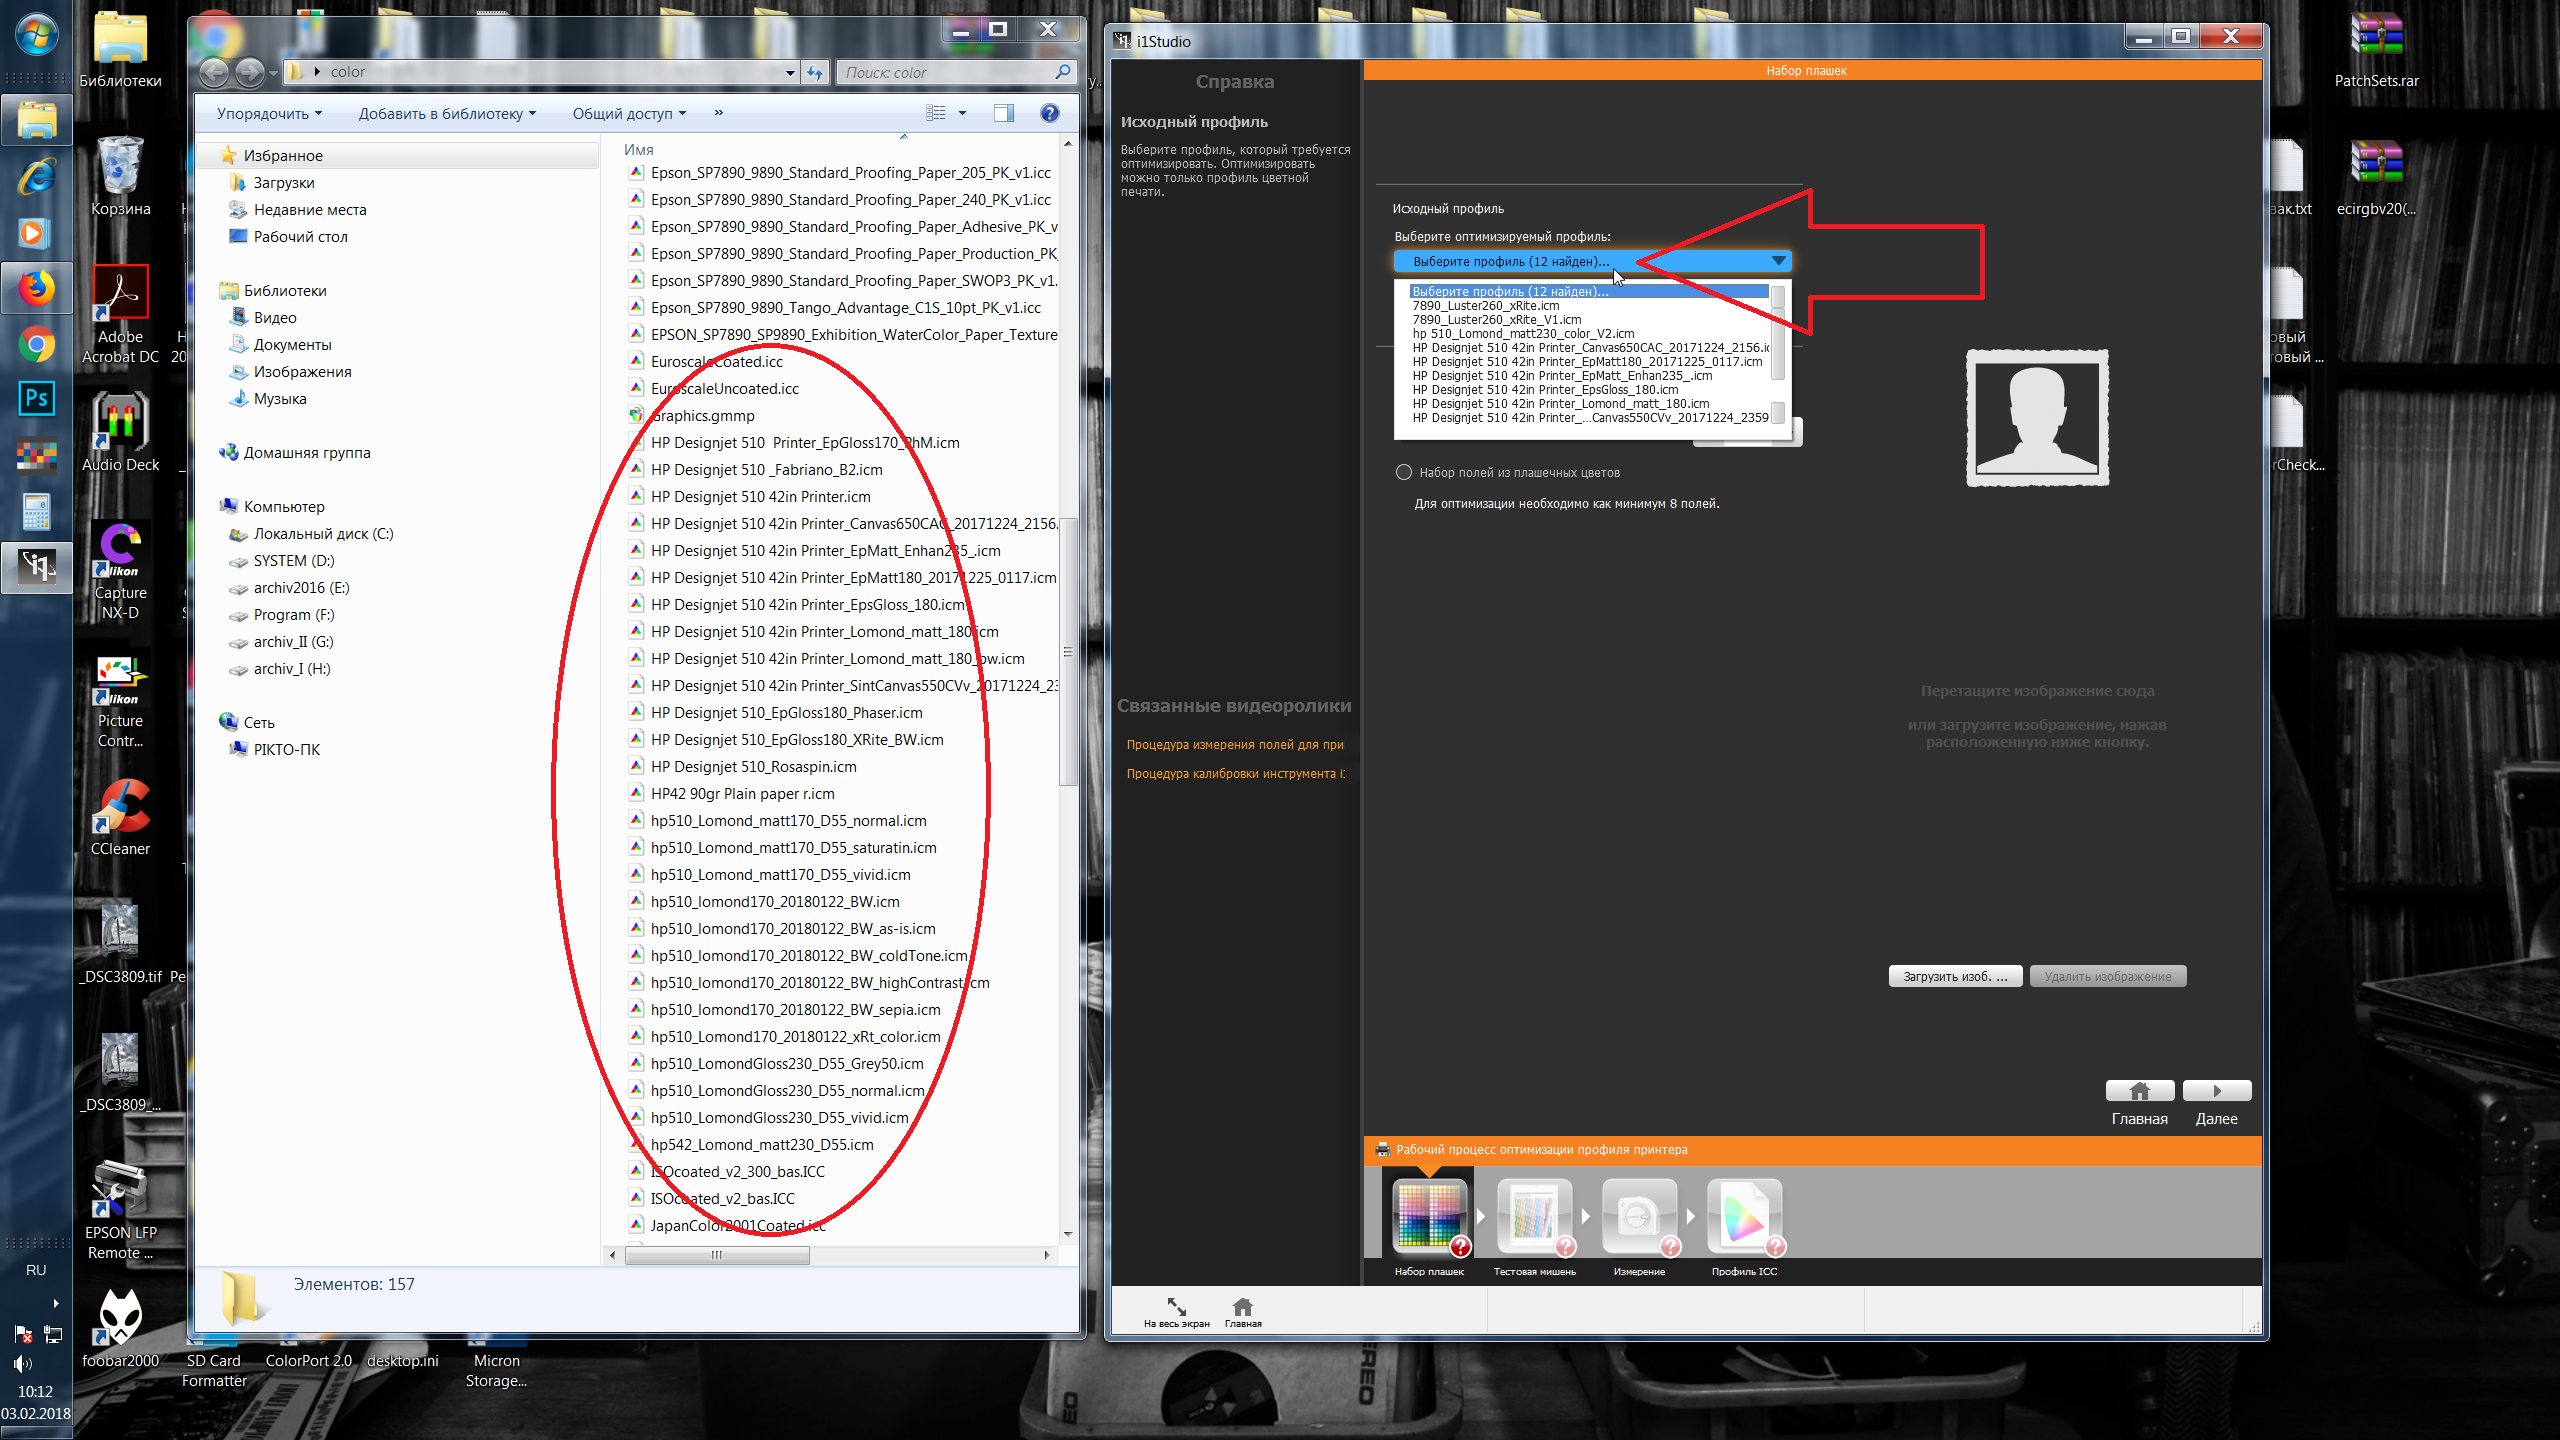Open the Windows Start menu

pyautogui.click(x=37, y=36)
